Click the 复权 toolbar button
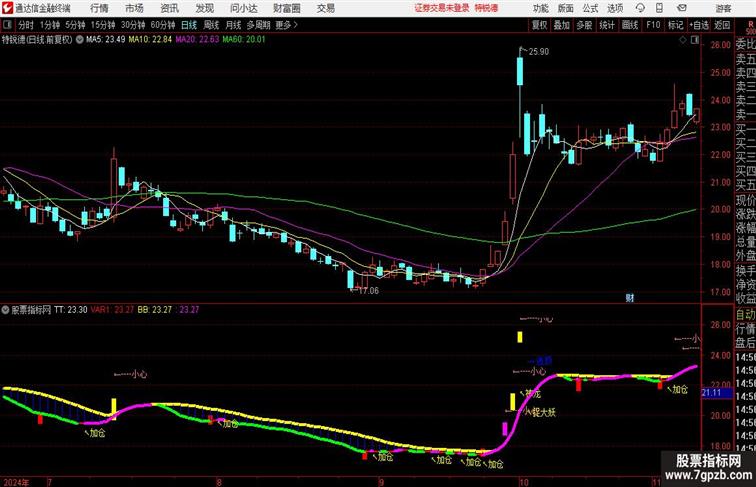 pos(540,25)
